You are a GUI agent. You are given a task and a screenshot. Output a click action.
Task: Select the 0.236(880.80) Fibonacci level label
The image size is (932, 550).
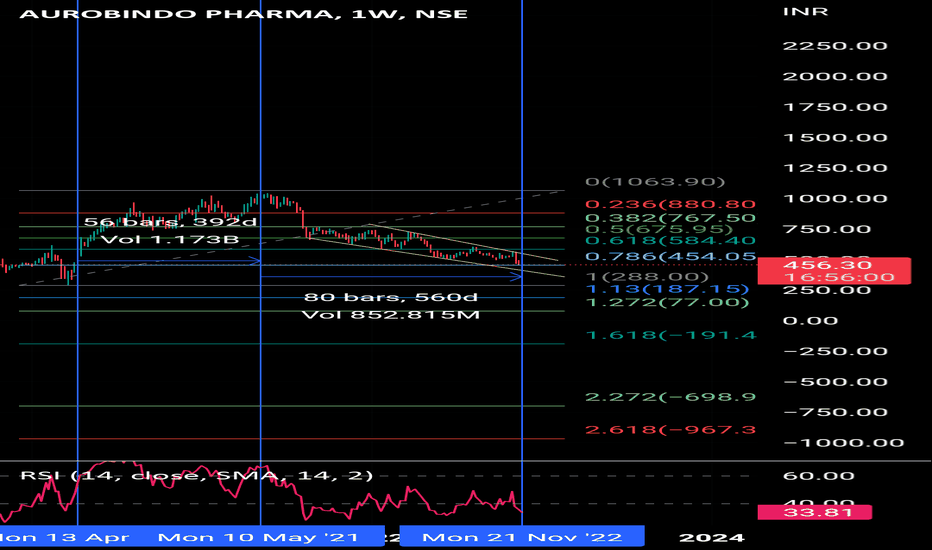[x=670, y=205]
